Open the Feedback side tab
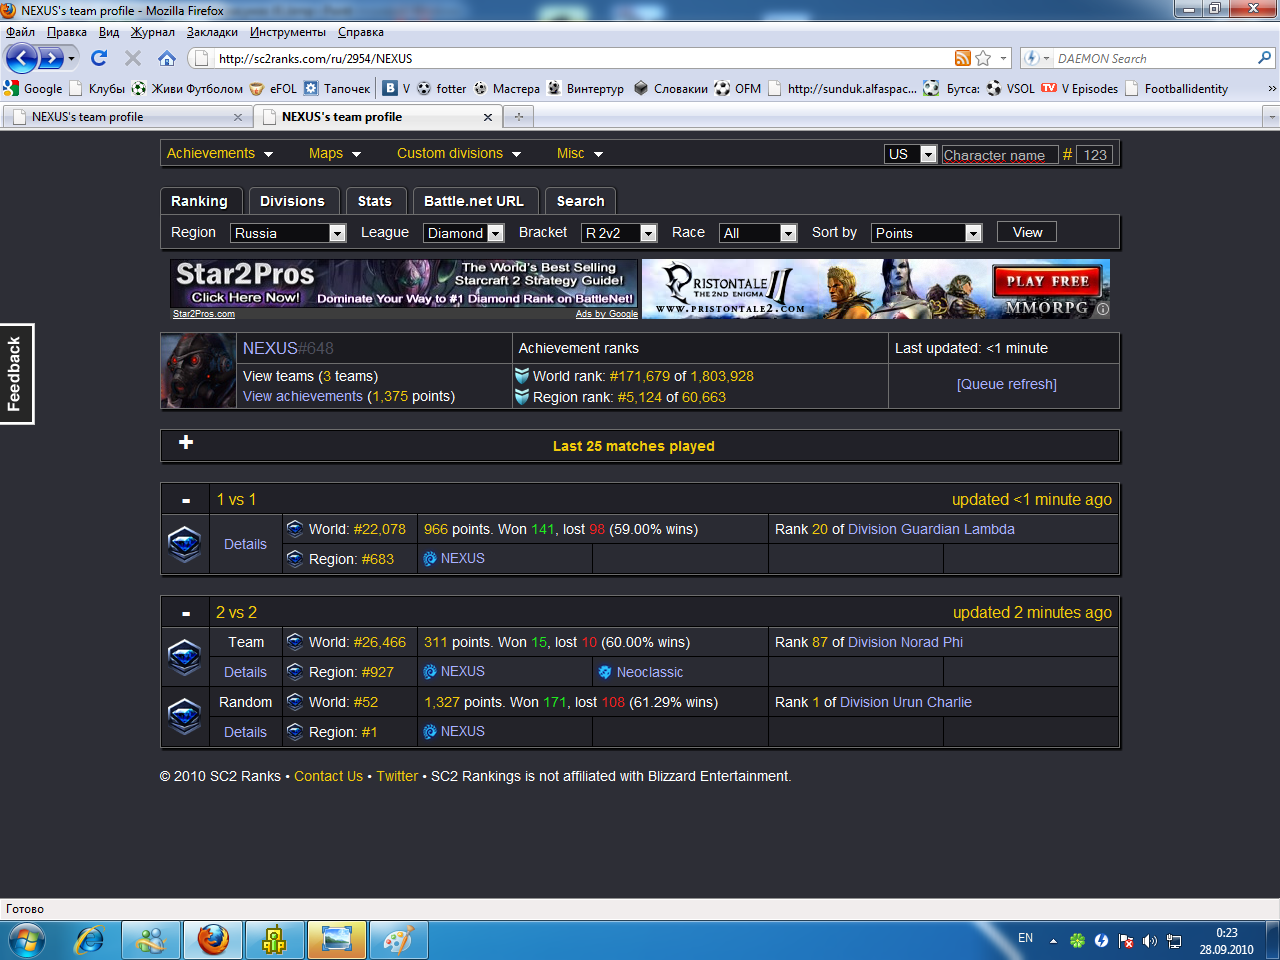1280x960 pixels. (x=16, y=374)
